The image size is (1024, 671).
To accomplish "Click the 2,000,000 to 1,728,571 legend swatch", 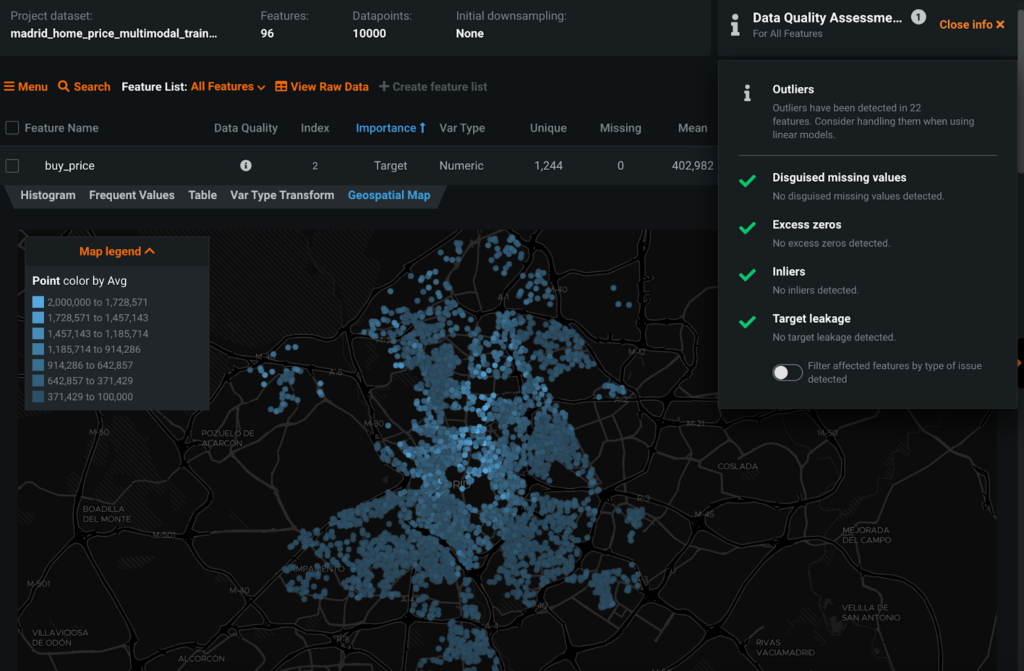I will (x=38, y=302).
